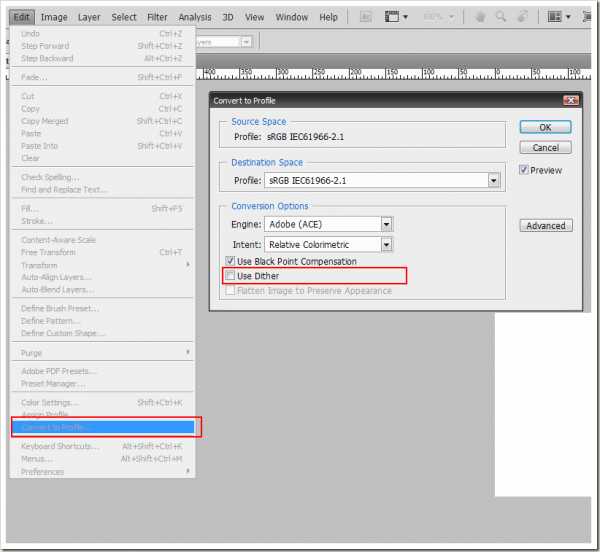Screen dimensions: 600x552
Task: Choose Copy Merged in Edit menu
Action: click(103, 121)
